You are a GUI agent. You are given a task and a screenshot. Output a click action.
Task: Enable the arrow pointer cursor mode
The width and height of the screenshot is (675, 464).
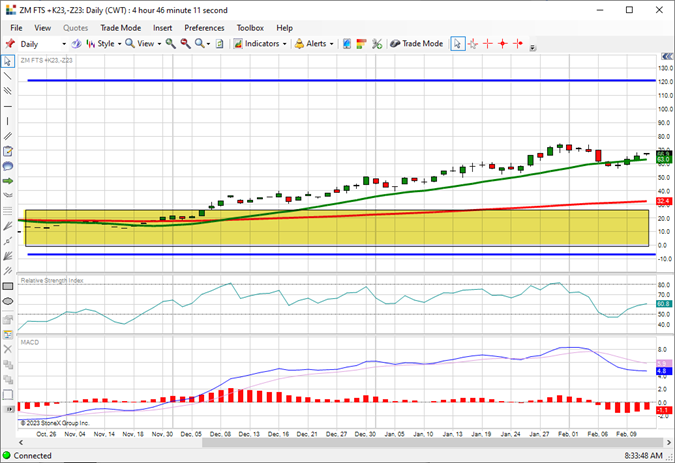tap(458, 44)
